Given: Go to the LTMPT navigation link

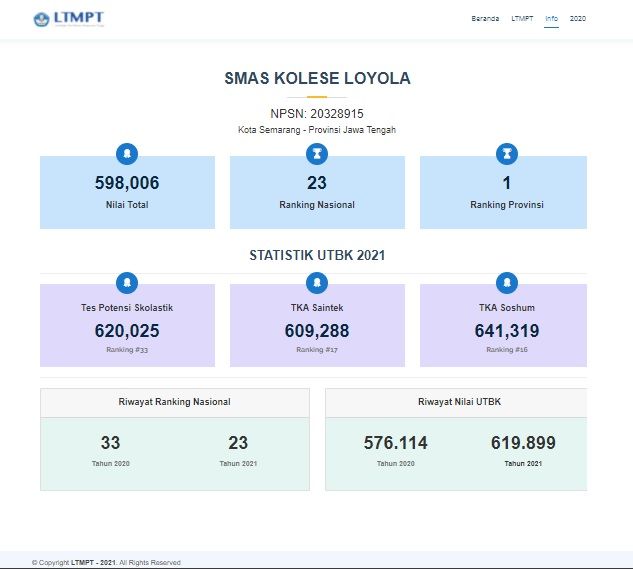Looking at the screenshot, I should (522, 19).
